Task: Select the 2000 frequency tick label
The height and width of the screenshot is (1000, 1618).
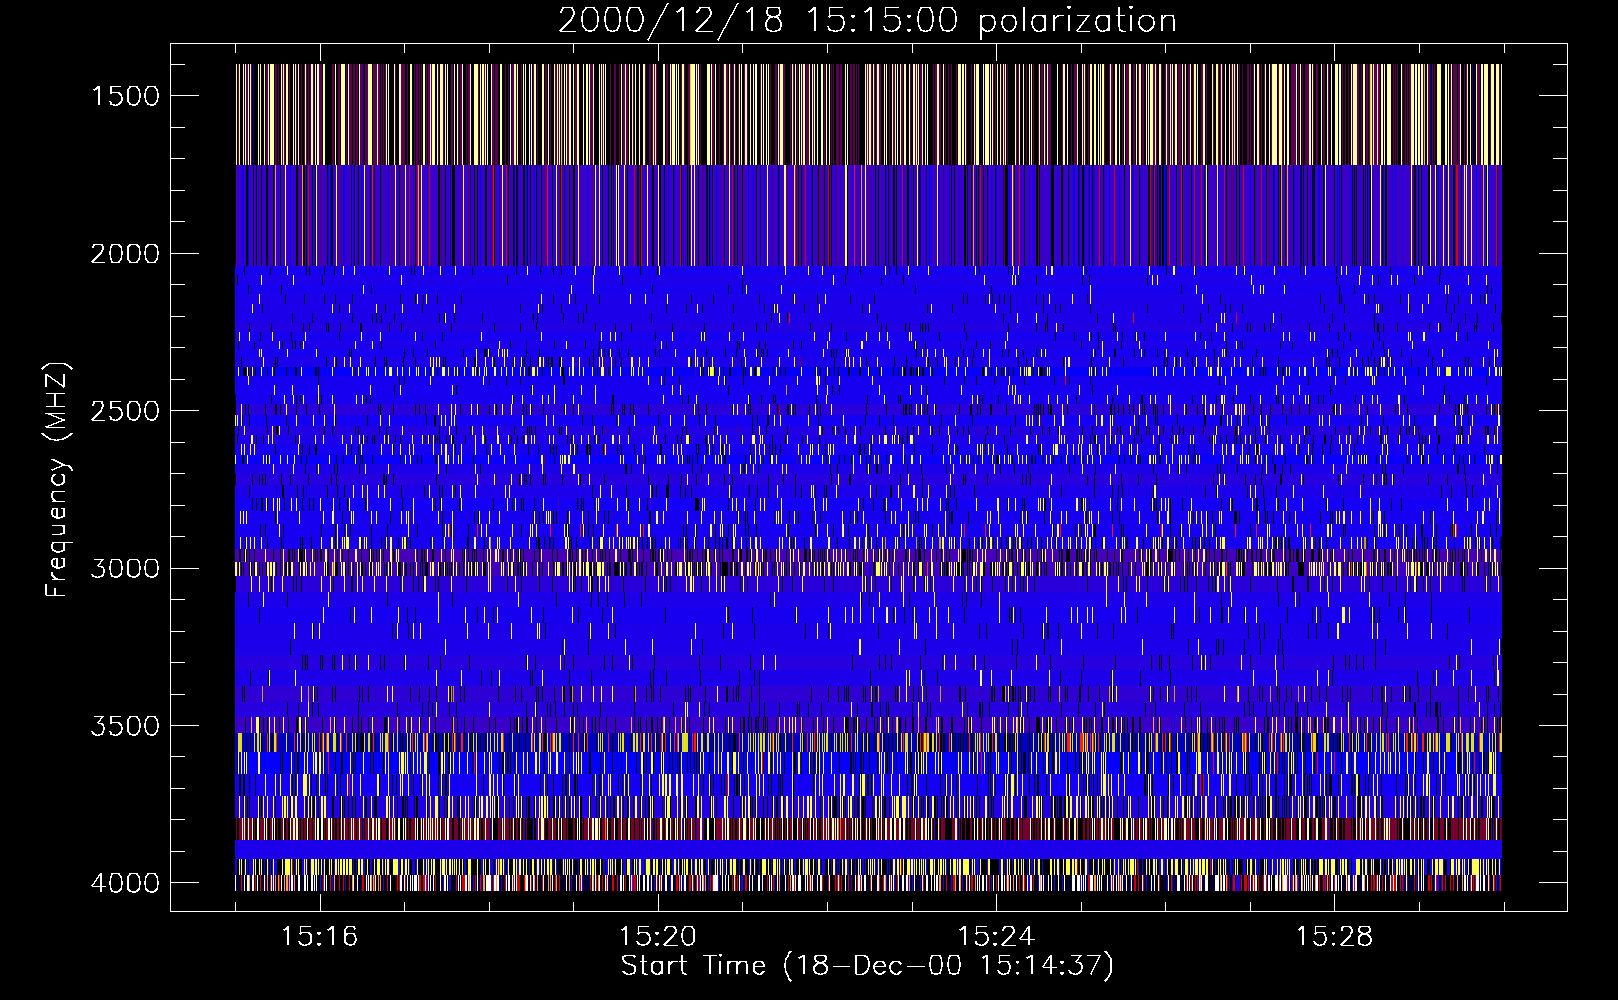Action: pos(125,254)
